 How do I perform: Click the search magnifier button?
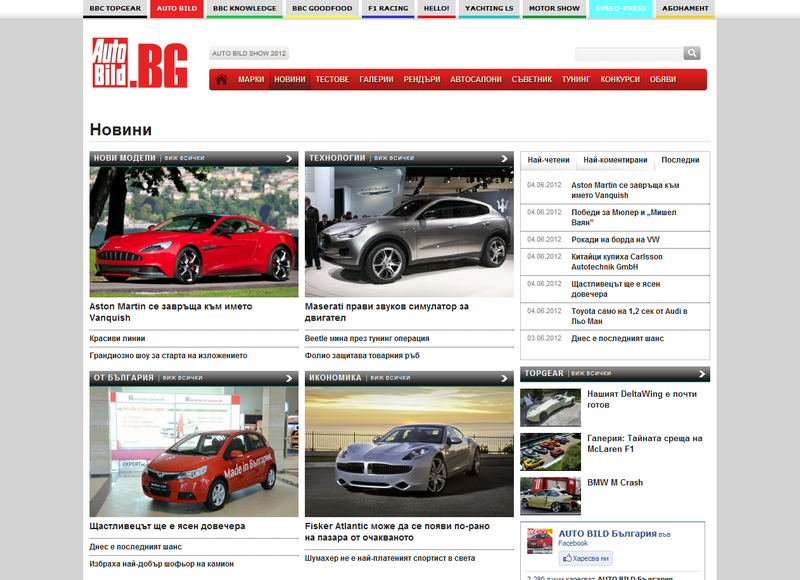(x=692, y=53)
